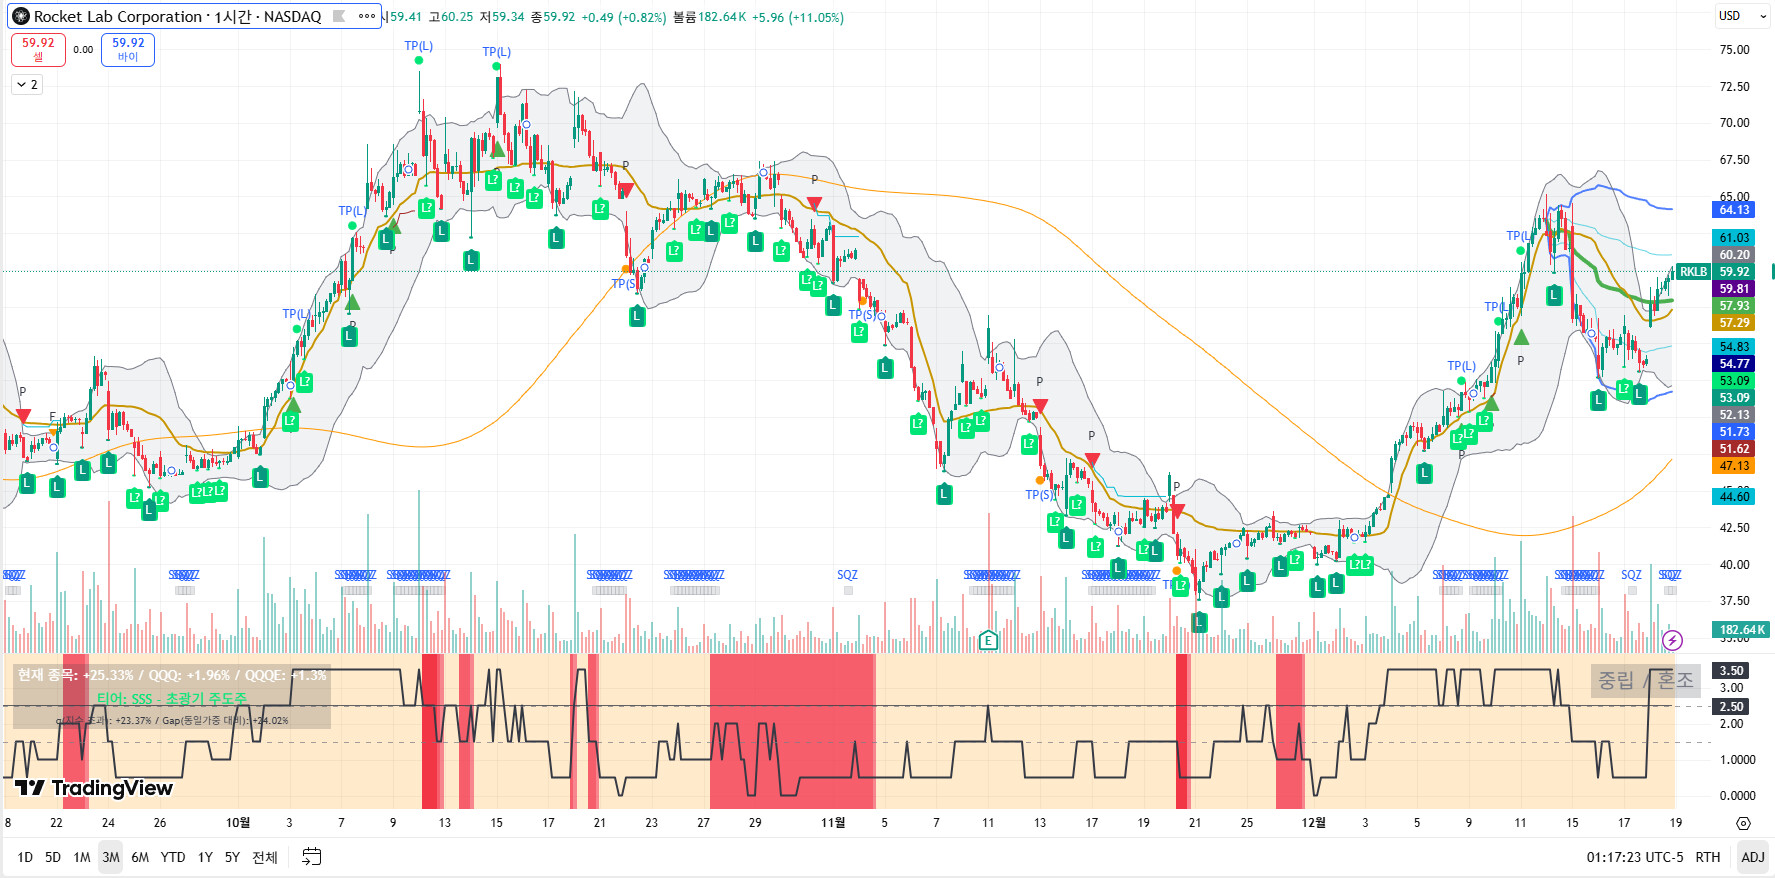Click the 57.93 green price label
This screenshot has width=1775, height=878.
[x=1734, y=306]
